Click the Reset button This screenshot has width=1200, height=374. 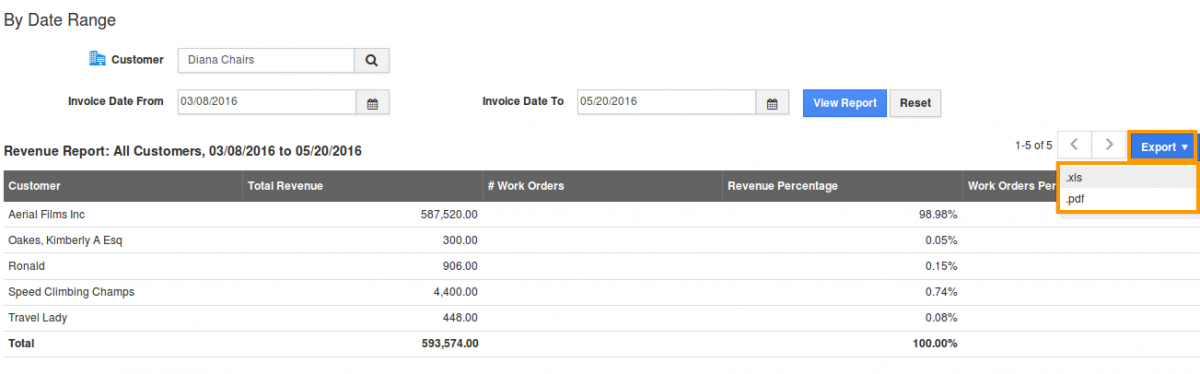click(x=915, y=103)
